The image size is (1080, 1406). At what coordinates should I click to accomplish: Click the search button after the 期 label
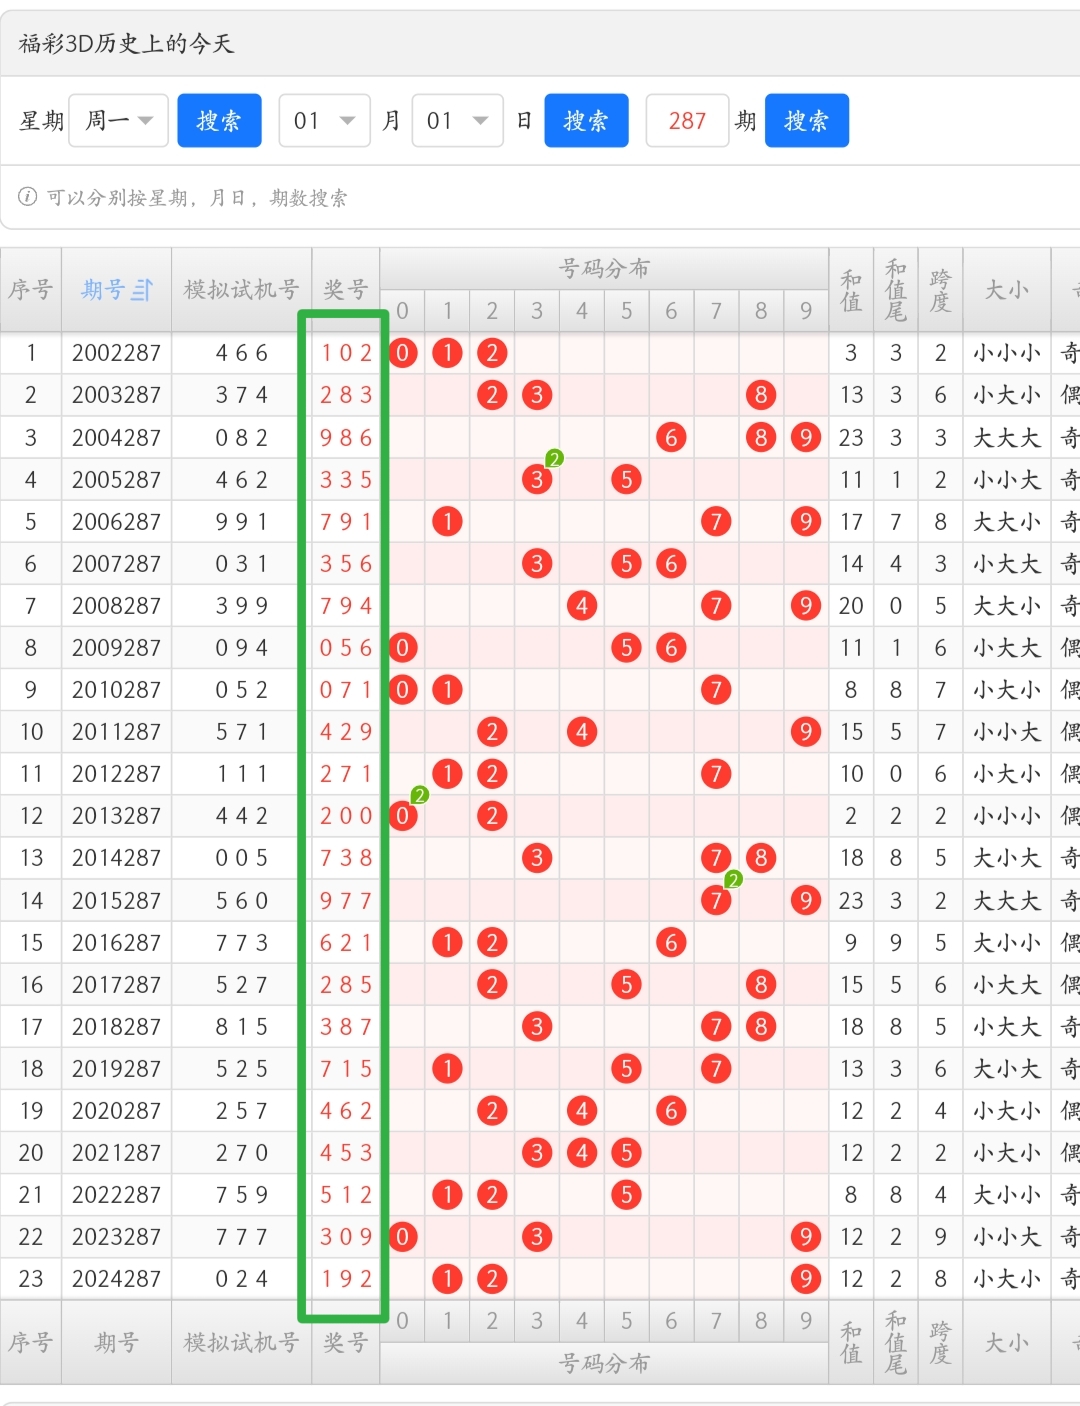pyautogui.click(x=807, y=121)
